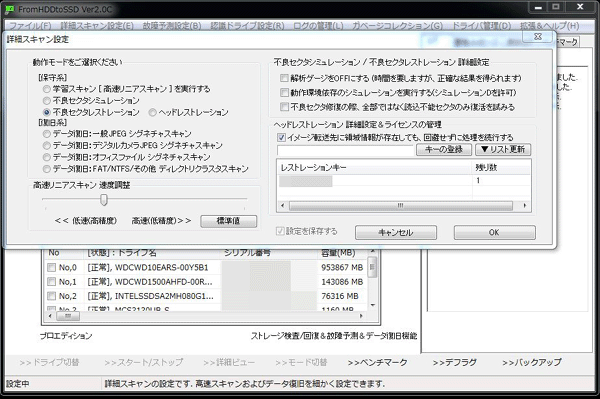Click drive list scroll right arrow
The image size is (600, 399).
tap(361, 316)
